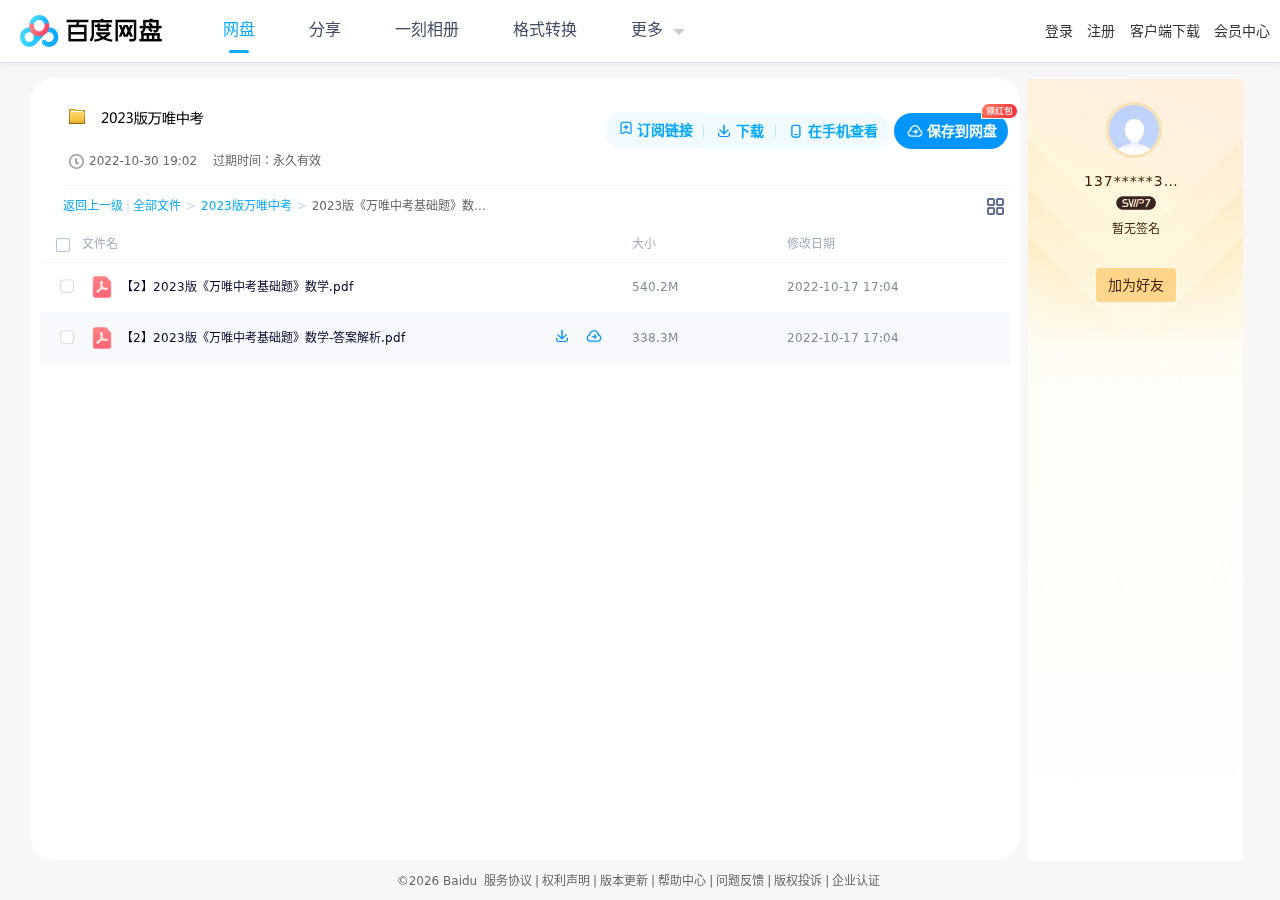The image size is (1280, 900).
Task: Toggle the select-all files checkbox
Action: coord(63,245)
